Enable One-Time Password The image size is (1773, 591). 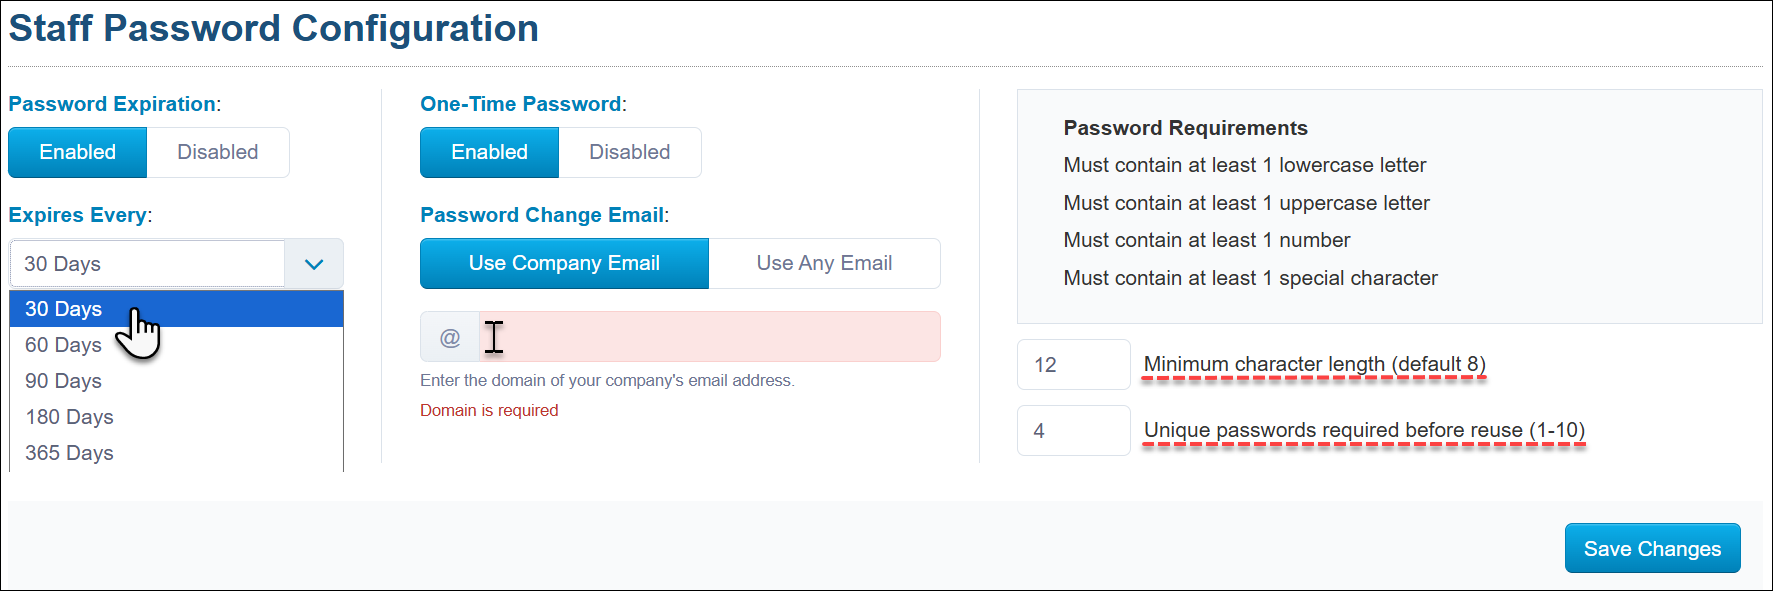489,152
